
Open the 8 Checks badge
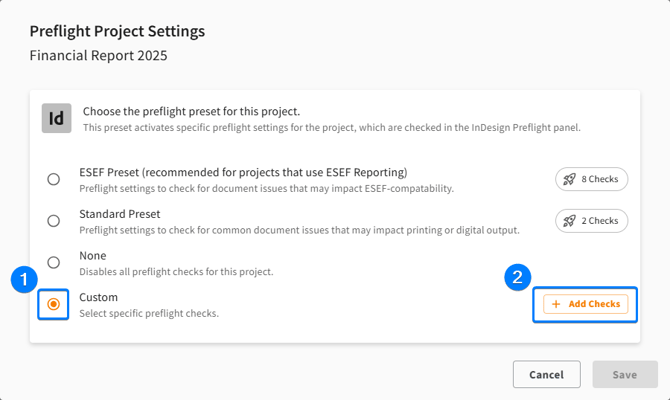591,179
